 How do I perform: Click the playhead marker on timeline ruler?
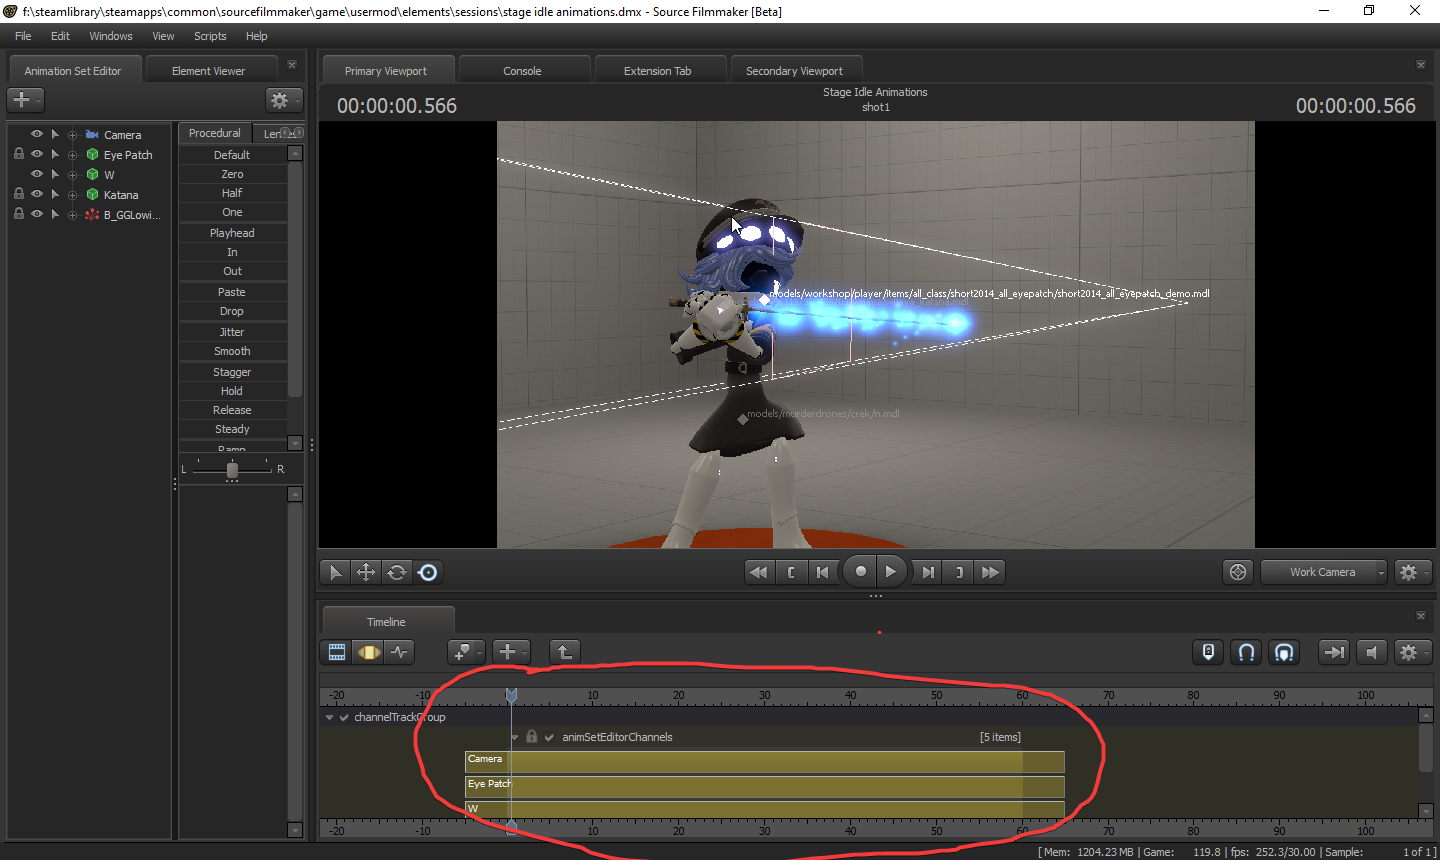511,694
